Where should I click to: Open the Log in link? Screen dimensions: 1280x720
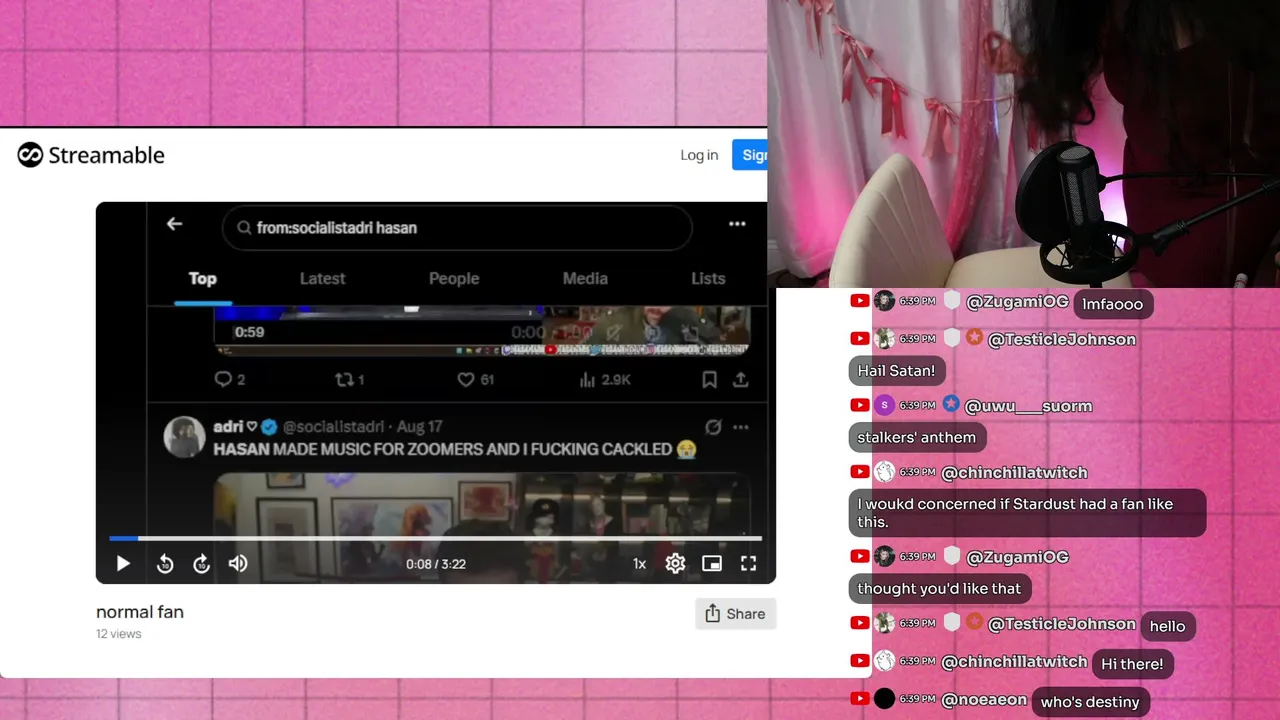click(x=699, y=155)
